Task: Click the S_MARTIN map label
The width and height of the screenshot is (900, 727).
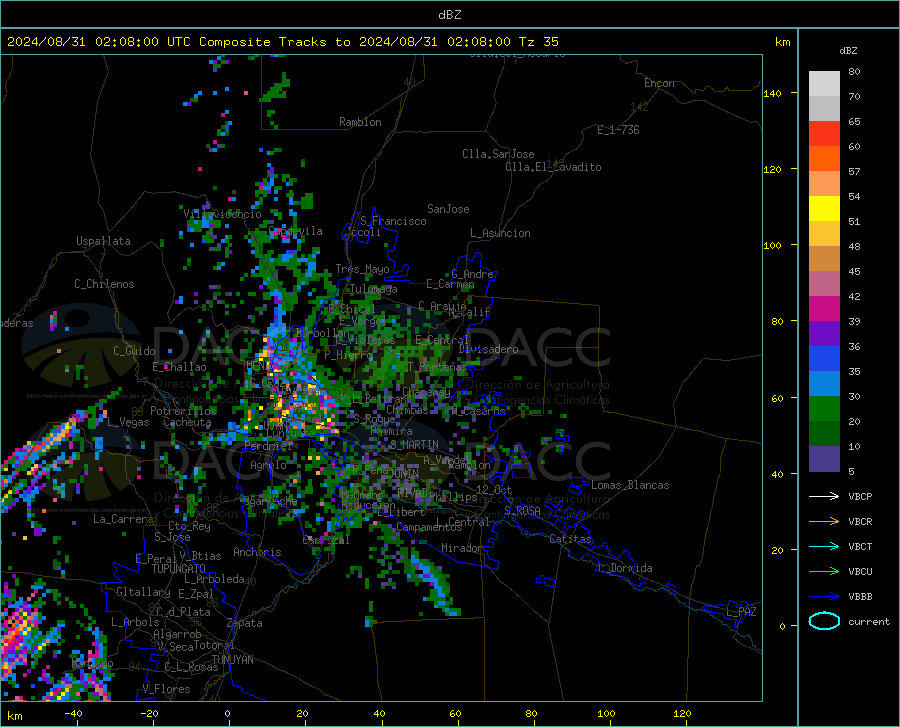Action: 414,445
